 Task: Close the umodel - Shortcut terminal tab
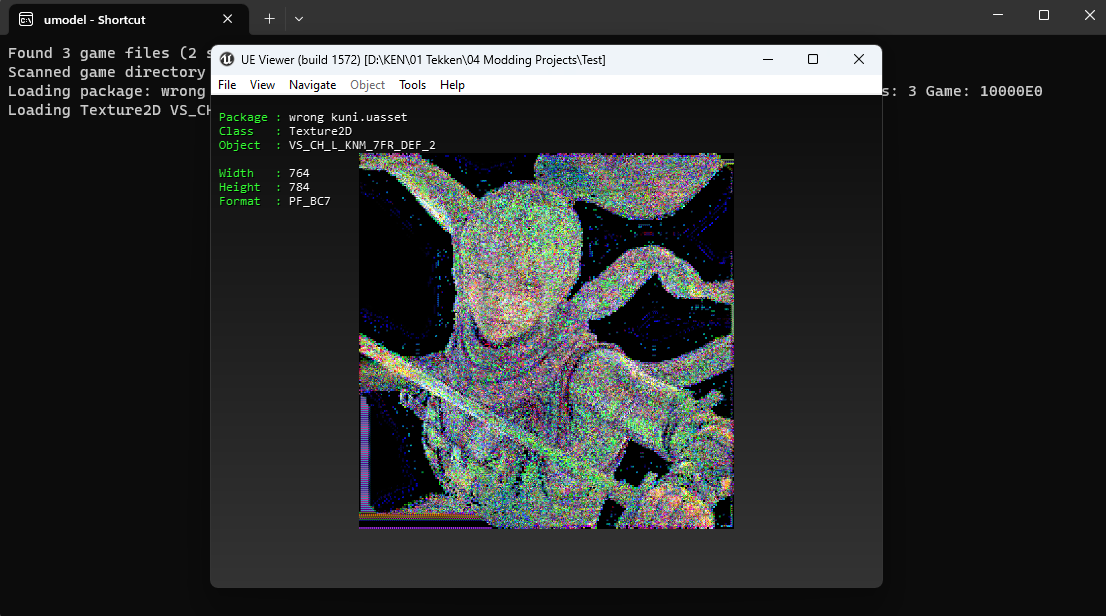tap(228, 19)
